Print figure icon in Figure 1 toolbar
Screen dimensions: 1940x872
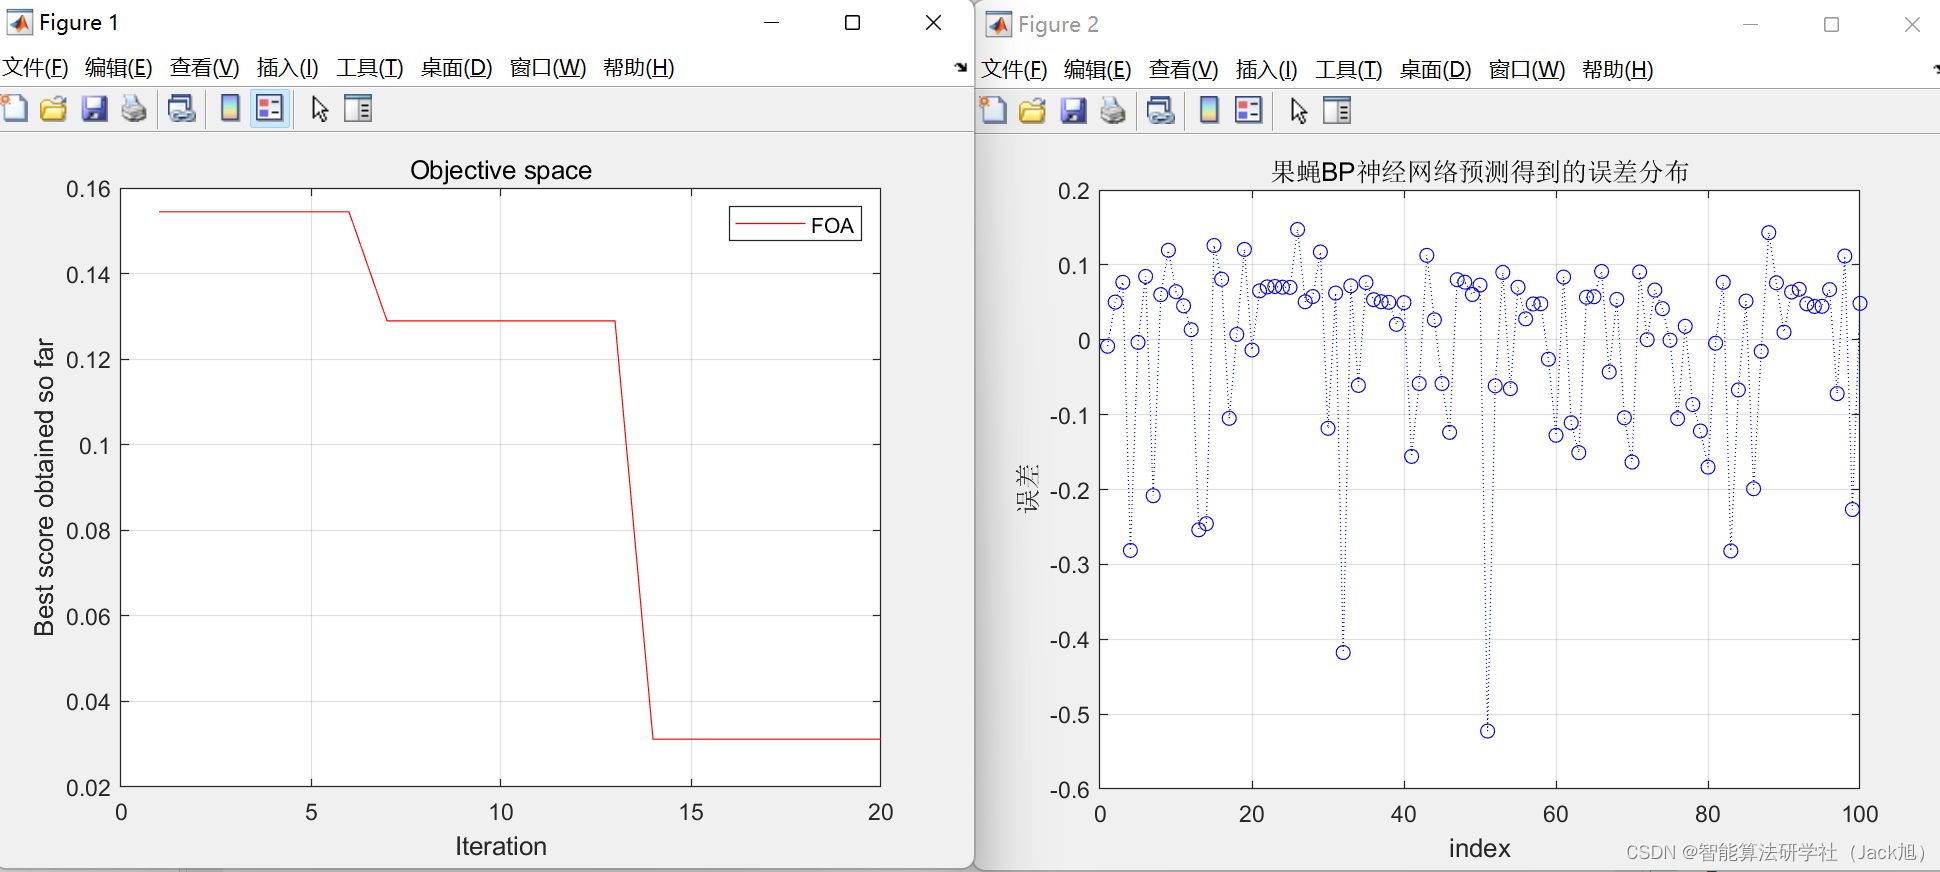pos(134,108)
